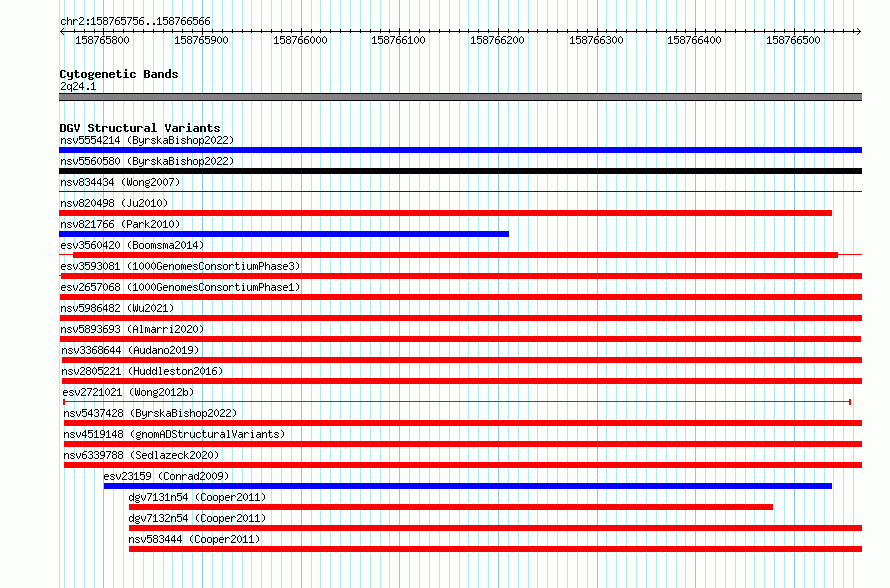
Task: Select the red bar for nsv2805221
Action: pos(462,381)
